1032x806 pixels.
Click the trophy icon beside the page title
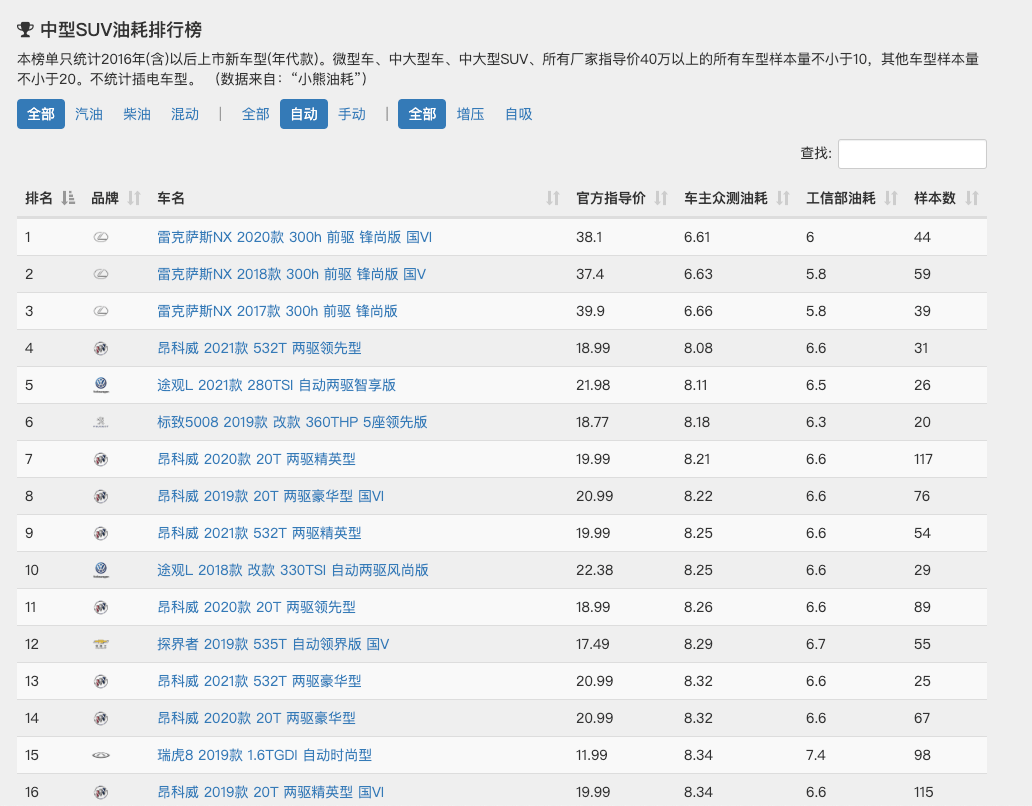(25, 30)
